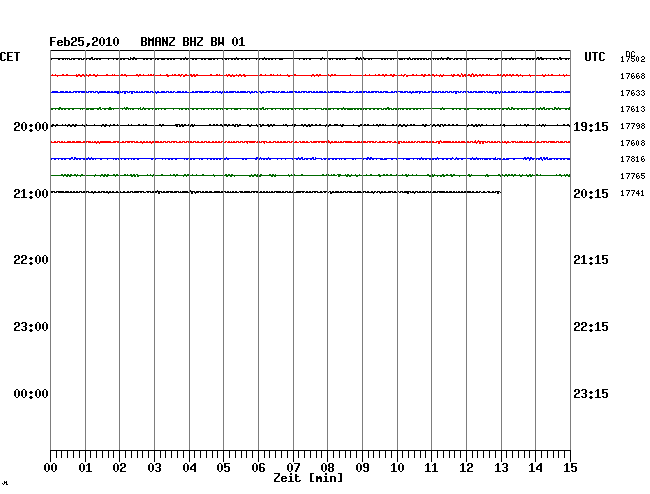Click minute tick label '05'
The width and height of the screenshot is (650, 494).
click(x=223, y=468)
